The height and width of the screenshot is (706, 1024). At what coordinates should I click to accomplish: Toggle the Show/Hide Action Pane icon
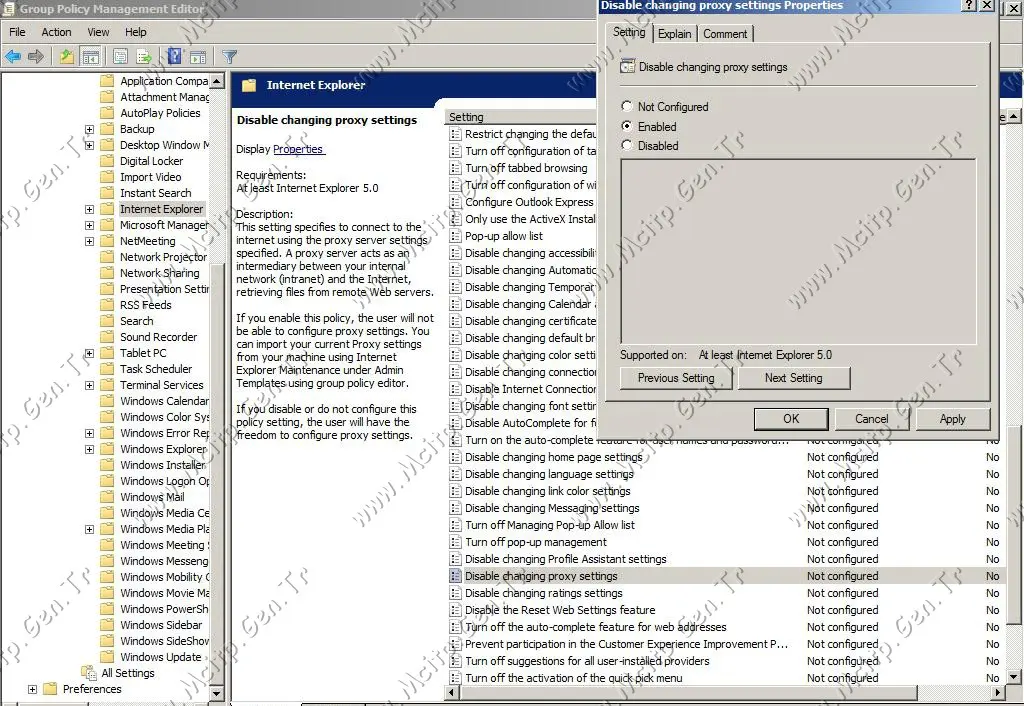(198, 57)
